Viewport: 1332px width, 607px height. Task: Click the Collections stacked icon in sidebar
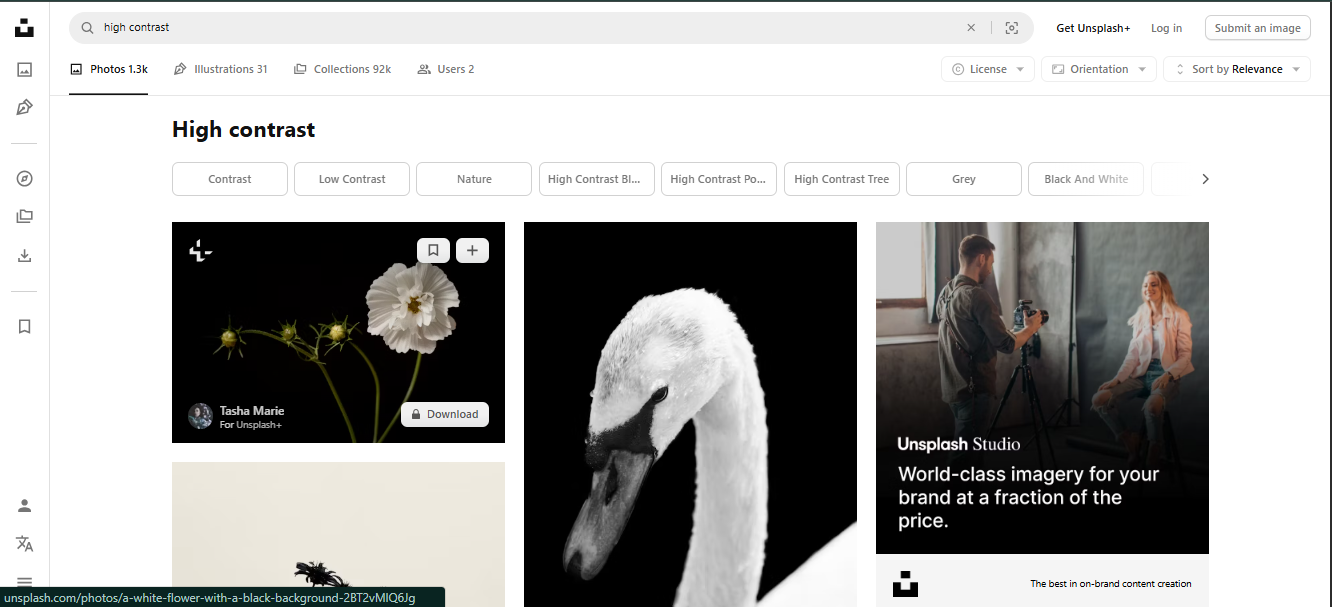click(24, 216)
